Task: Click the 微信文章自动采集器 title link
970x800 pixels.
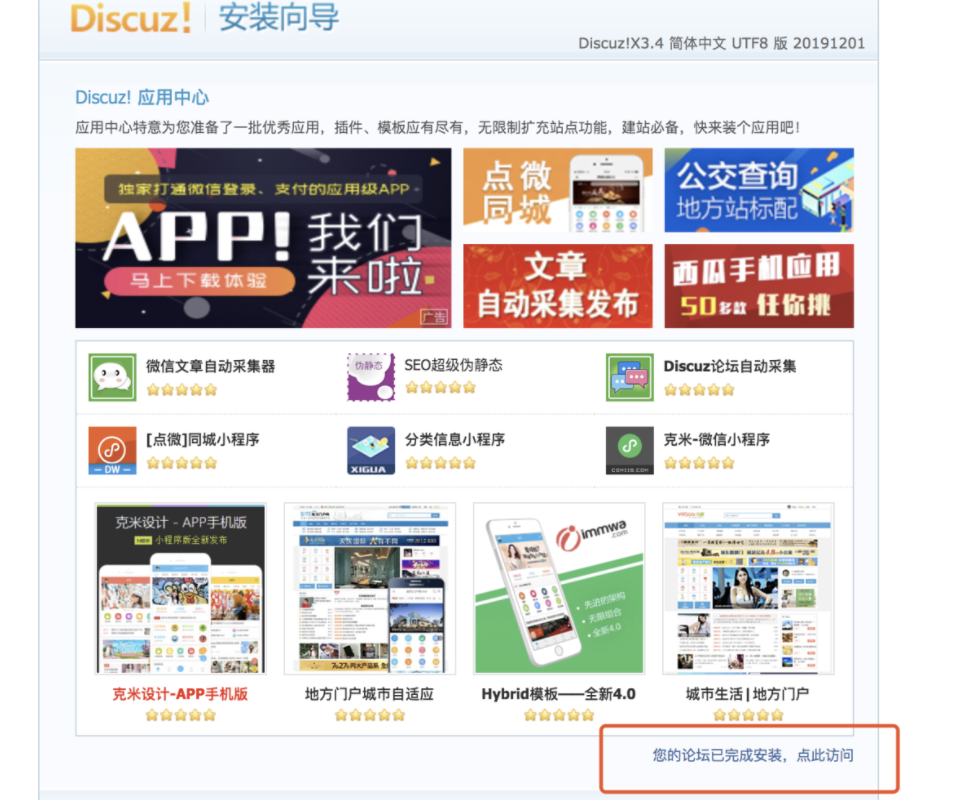Action: click(210, 366)
